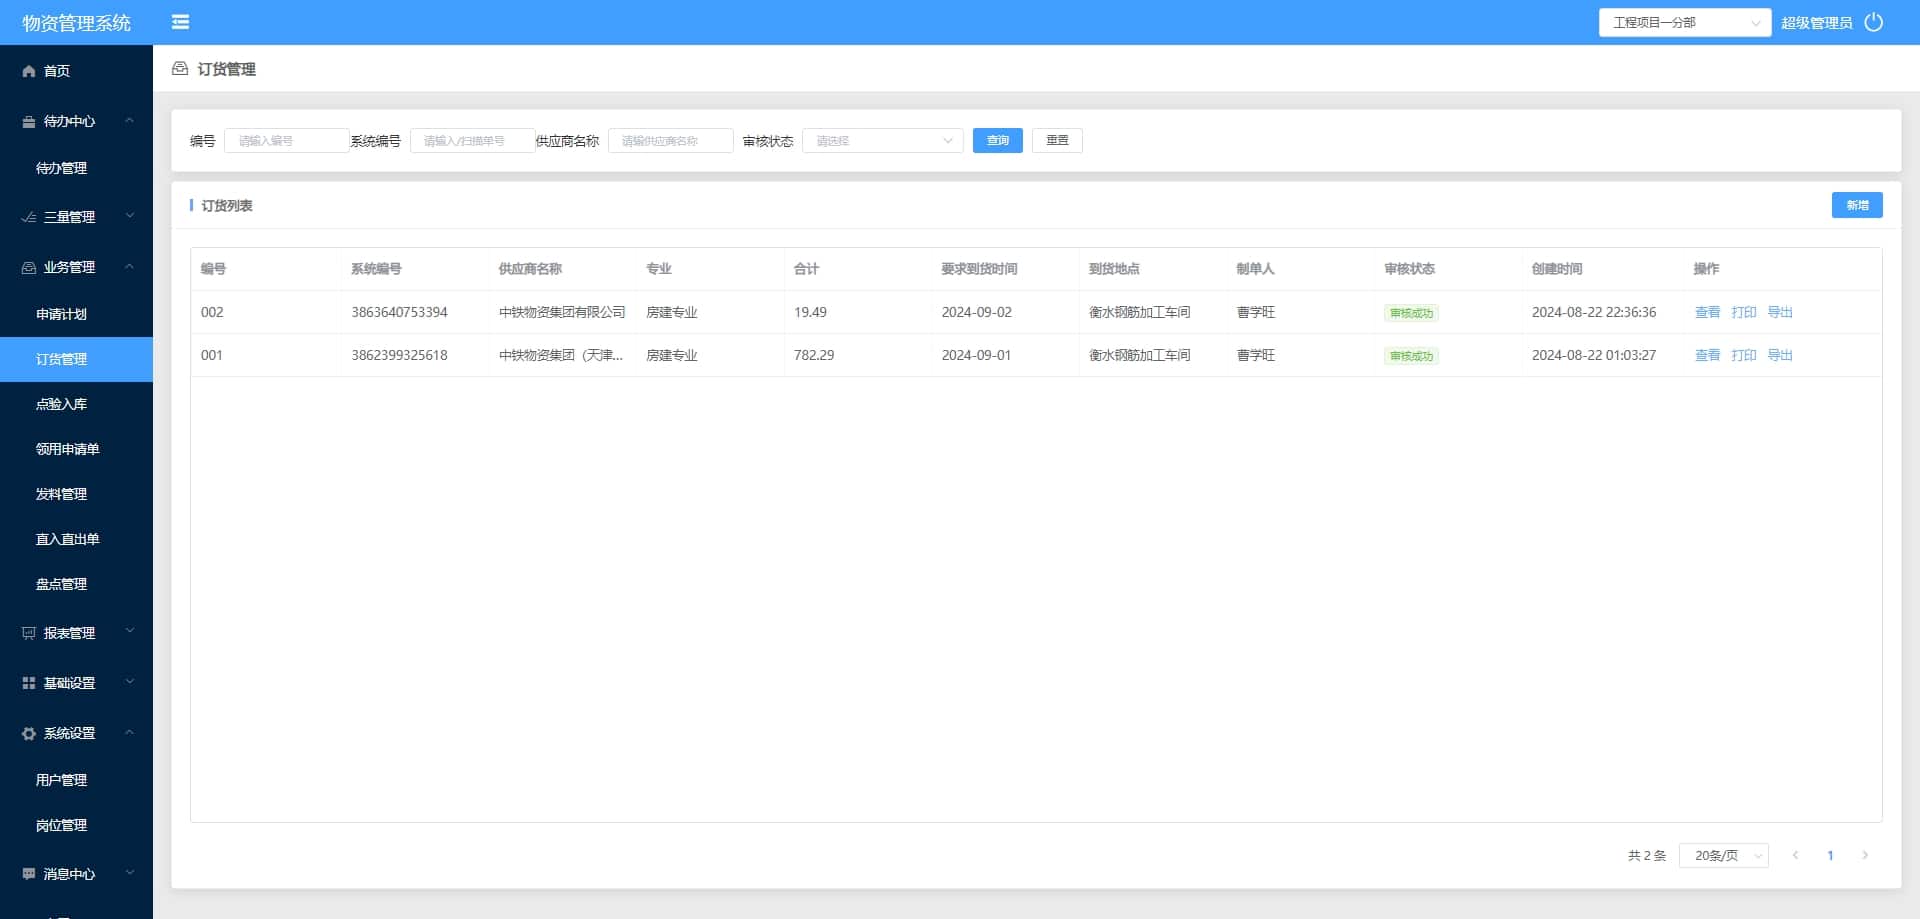Focus the 供应商名称 input field
Viewport: 1920px width, 919px height.
(x=670, y=141)
